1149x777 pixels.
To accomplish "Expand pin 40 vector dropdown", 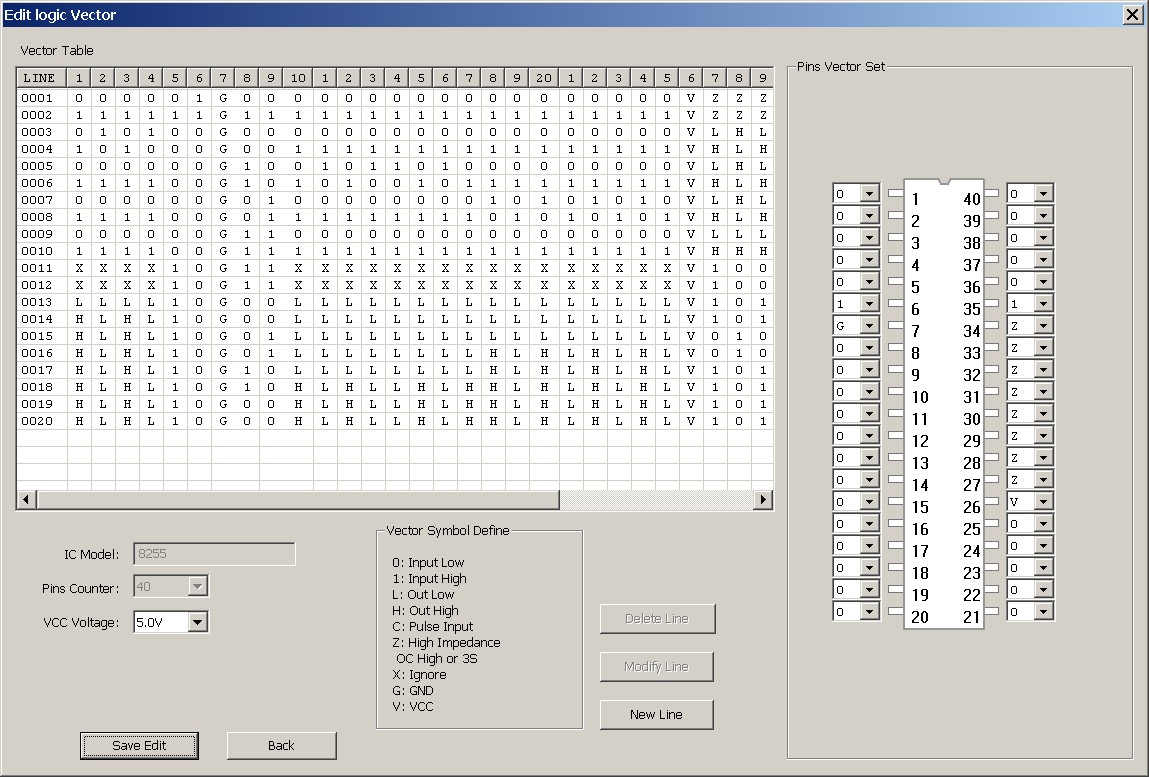I will tap(1043, 193).
